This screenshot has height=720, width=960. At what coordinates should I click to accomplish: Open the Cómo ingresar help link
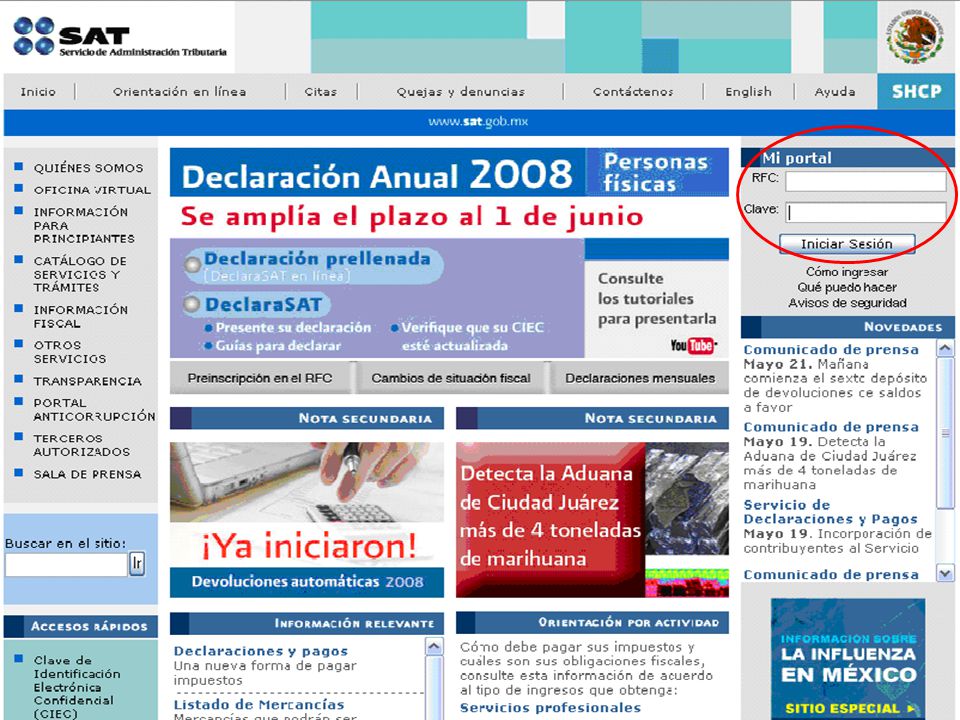click(847, 272)
